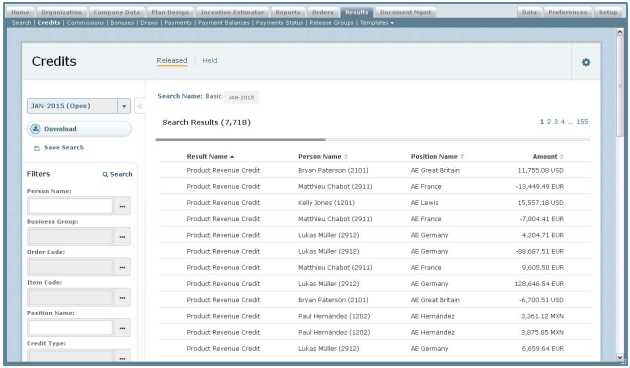The height and width of the screenshot is (368, 630).
Task: Click the vertical scrollbar up arrow
Action: pyautogui.click(x=620, y=32)
